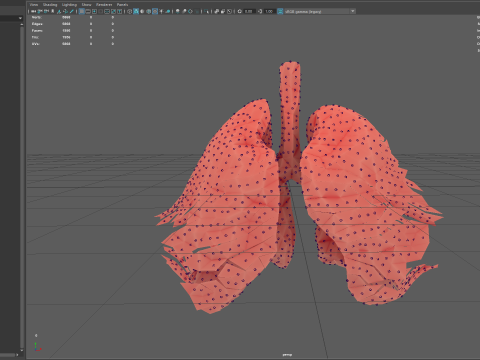Switch viewport to Wireframe shading
480x360 pixels.
130,11
